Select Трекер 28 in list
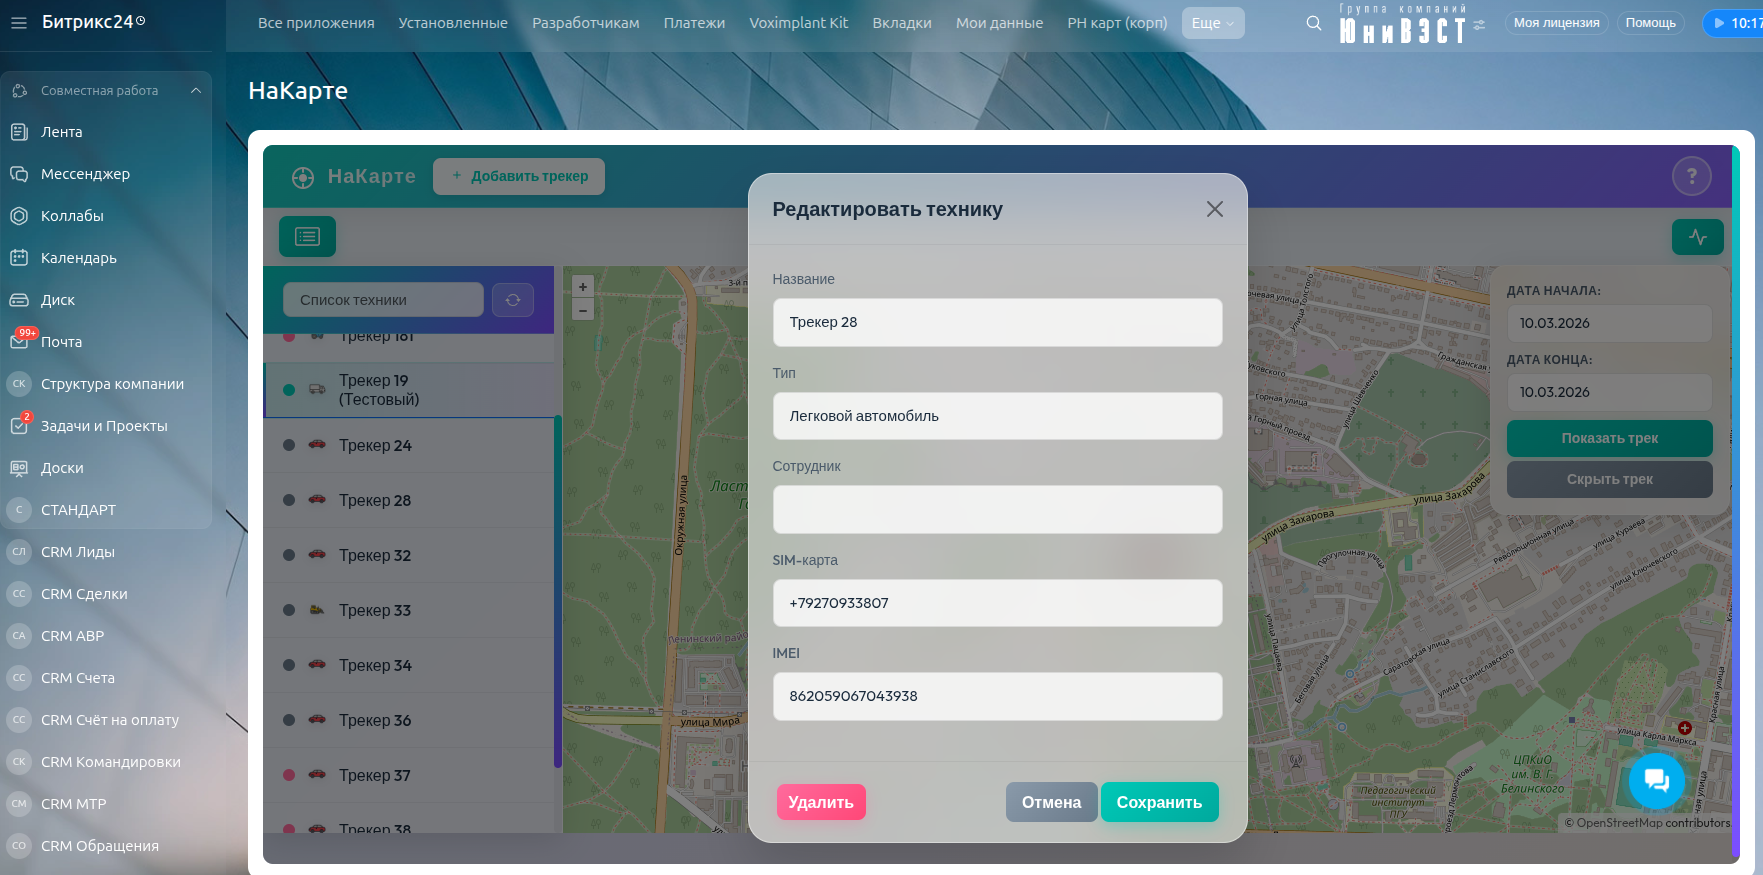Screen dimensions: 1763x875 point(409,500)
